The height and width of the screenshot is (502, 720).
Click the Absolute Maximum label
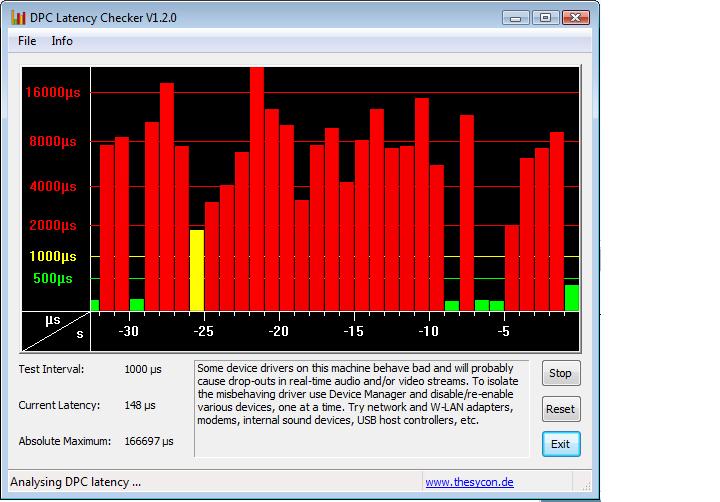point(65,441)
